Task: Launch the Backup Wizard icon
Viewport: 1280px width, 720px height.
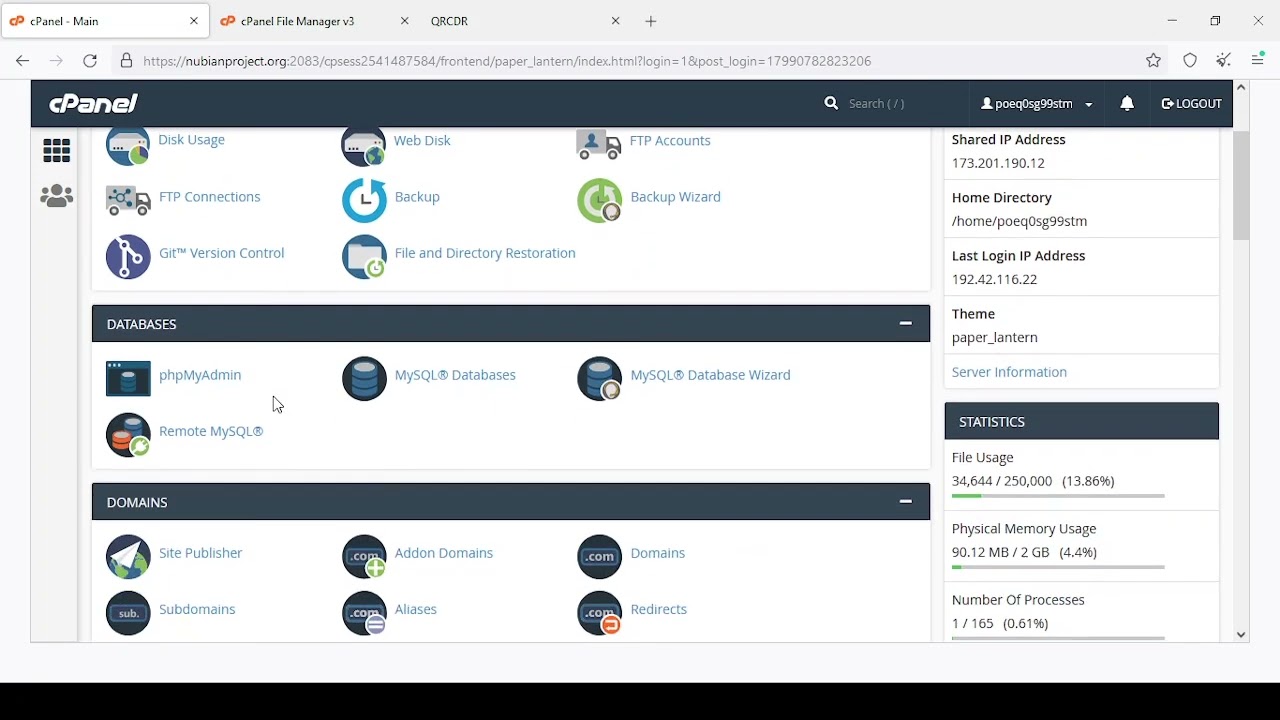Action: [x=599, y=200]
